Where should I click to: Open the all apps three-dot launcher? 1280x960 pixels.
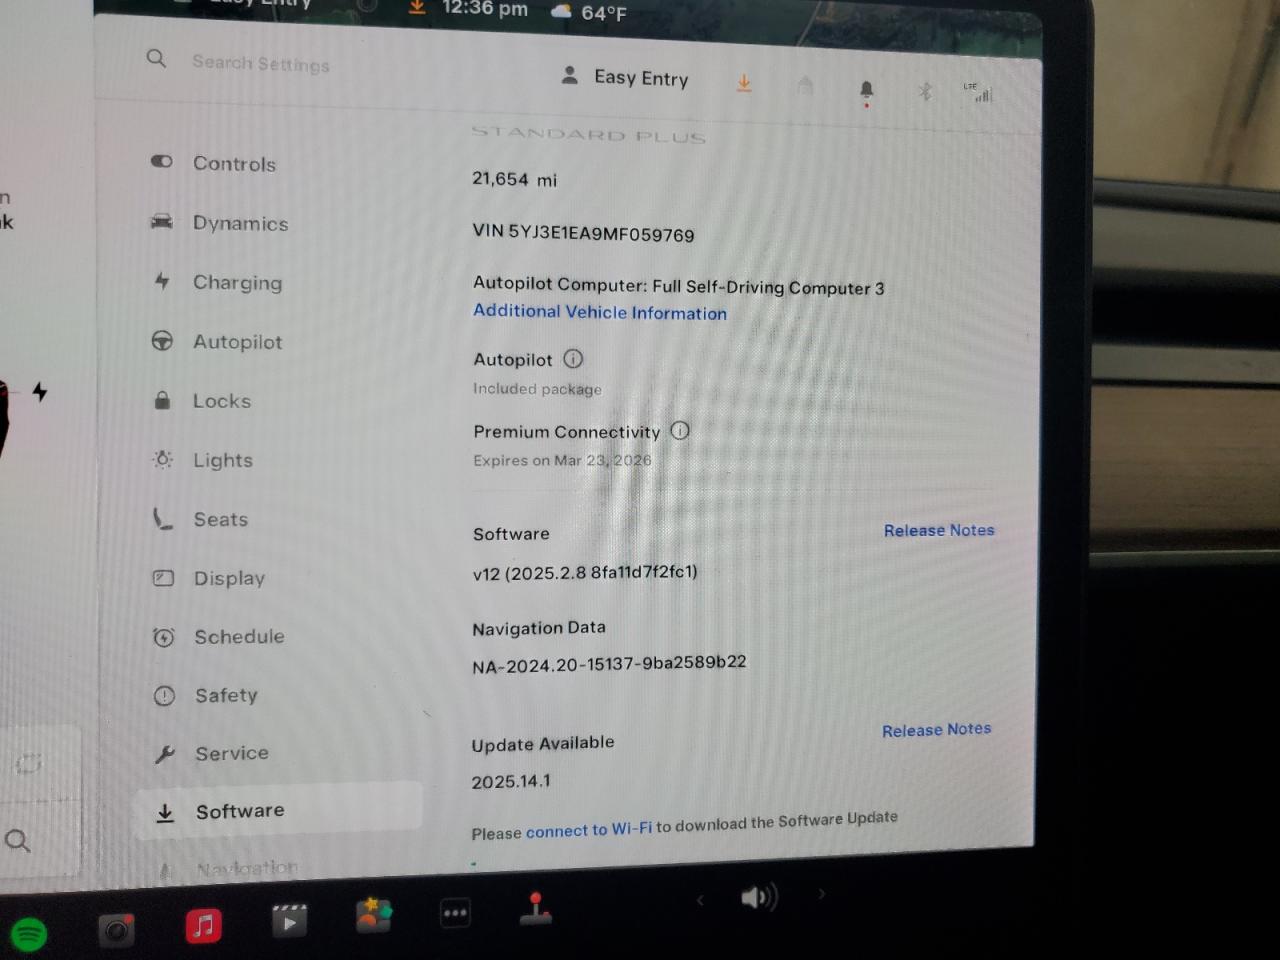[x=455, y=913]
